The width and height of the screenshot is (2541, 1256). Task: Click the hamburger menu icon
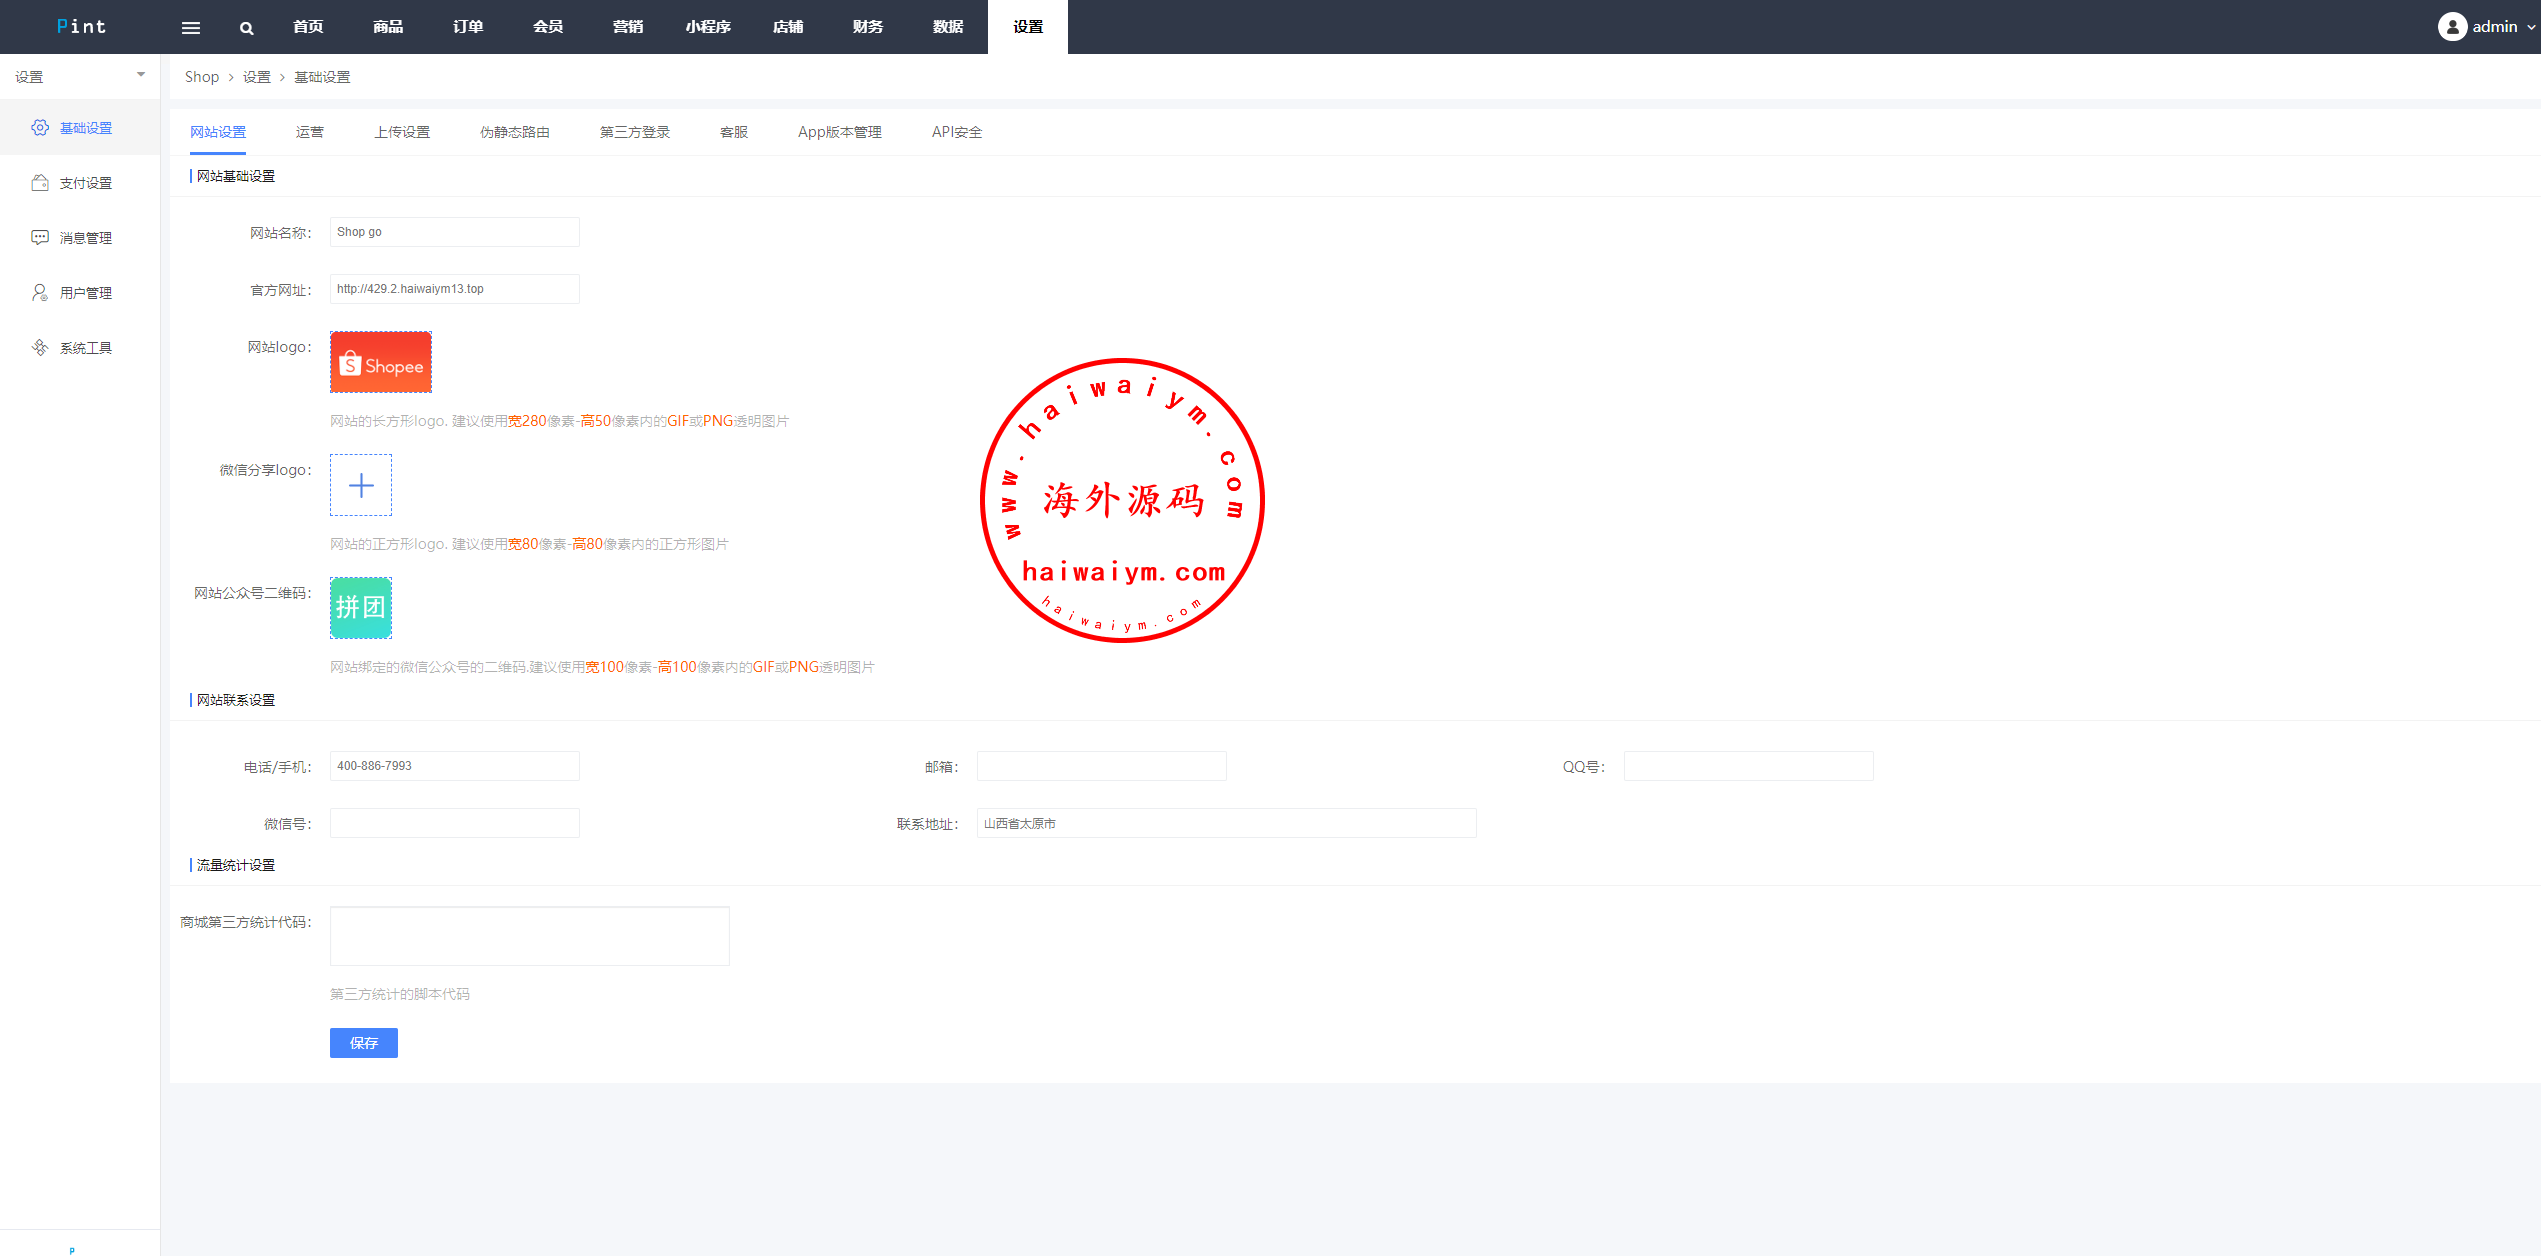(191, 28)
